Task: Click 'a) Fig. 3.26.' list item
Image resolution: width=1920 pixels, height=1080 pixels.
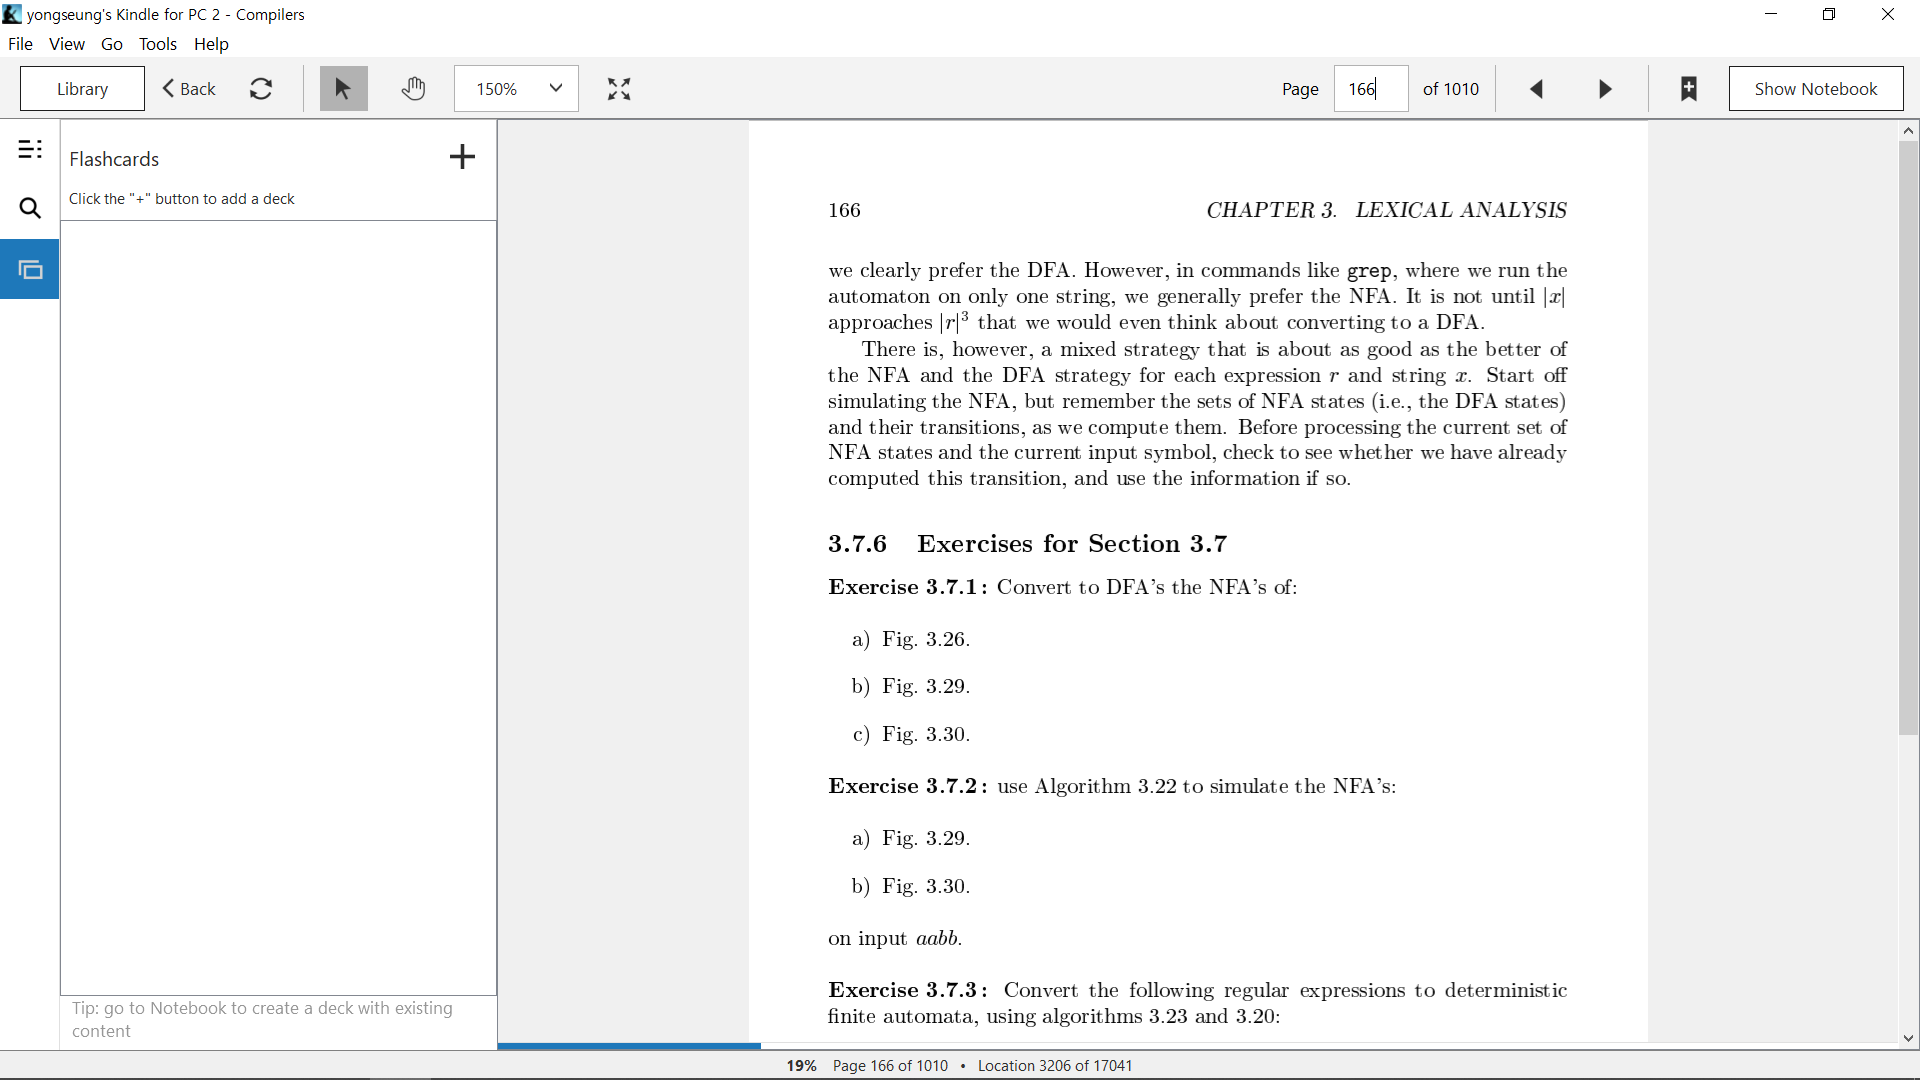Action: coord(911,639)
